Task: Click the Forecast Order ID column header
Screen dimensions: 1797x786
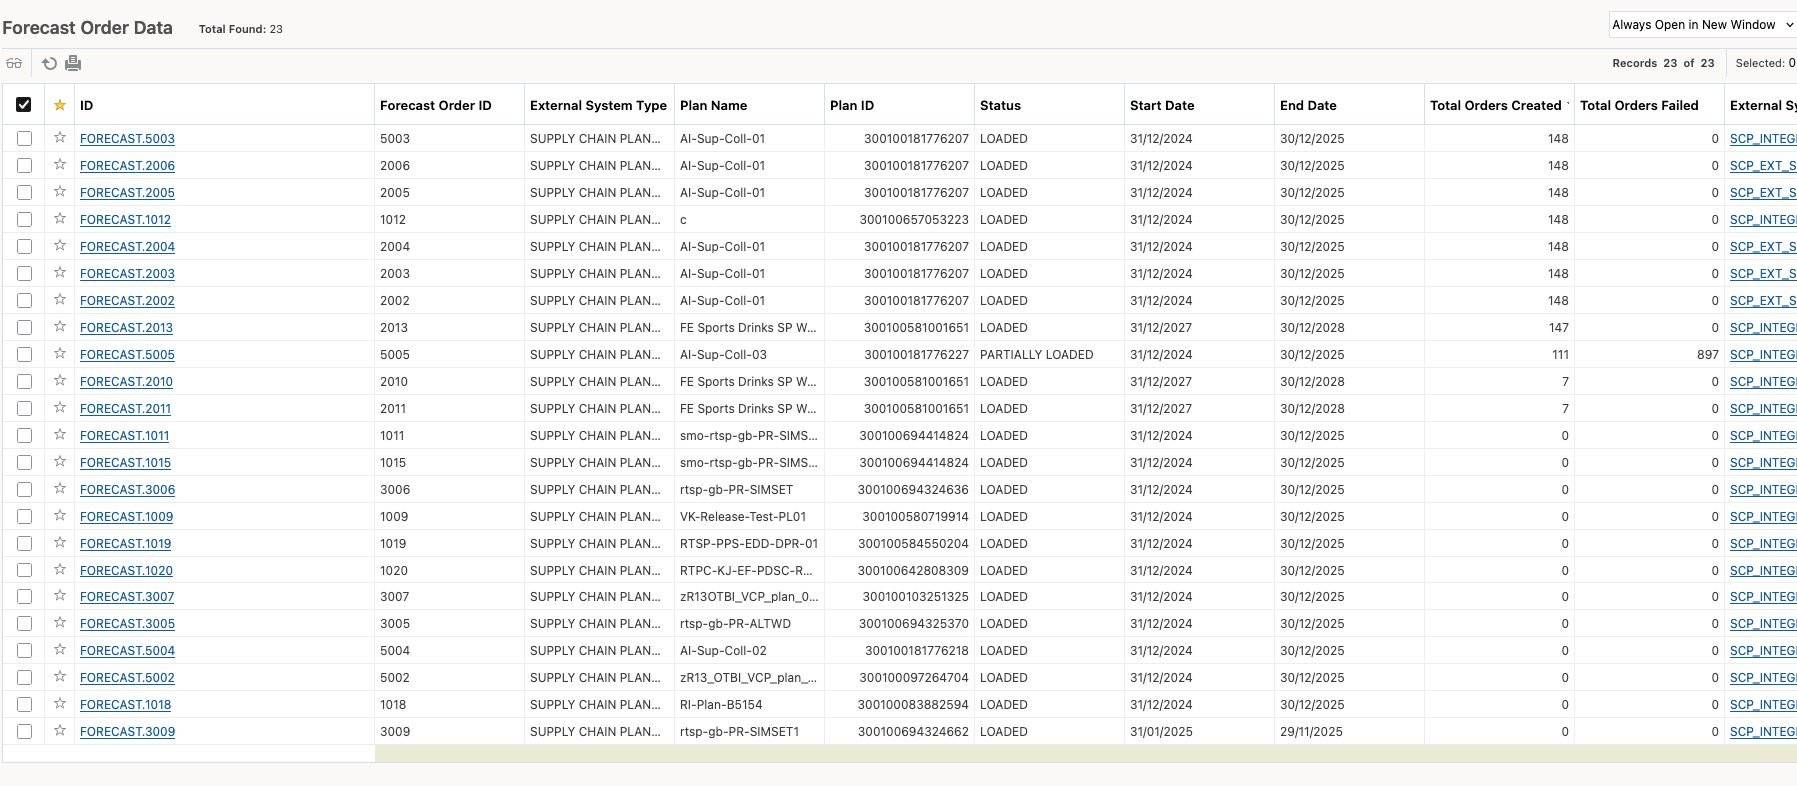Action: point(436,105)
